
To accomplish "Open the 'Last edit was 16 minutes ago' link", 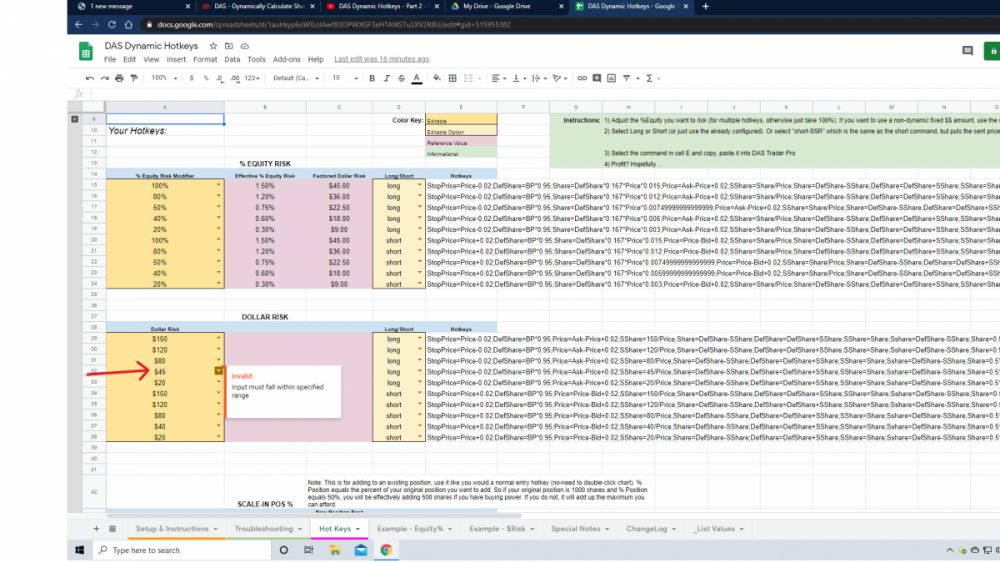I will (x=381, y=59).
